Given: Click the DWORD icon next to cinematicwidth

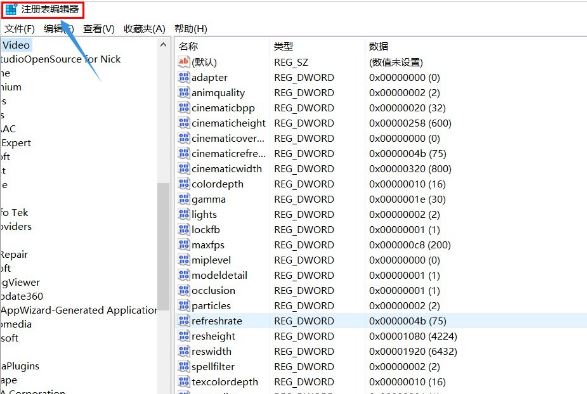Looking at the screenshot, I should tap(183, 168).
